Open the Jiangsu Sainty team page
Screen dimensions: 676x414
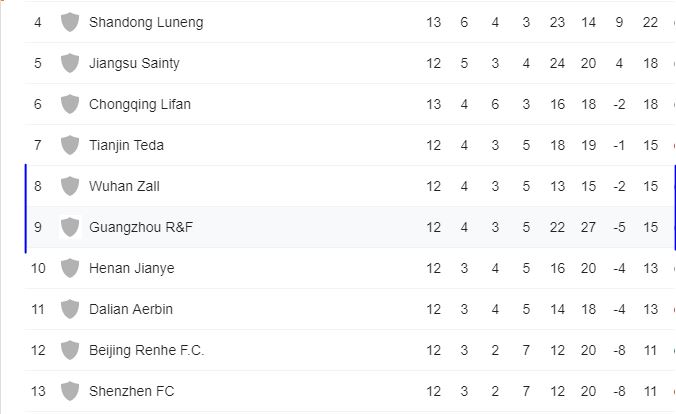[134, 63]
